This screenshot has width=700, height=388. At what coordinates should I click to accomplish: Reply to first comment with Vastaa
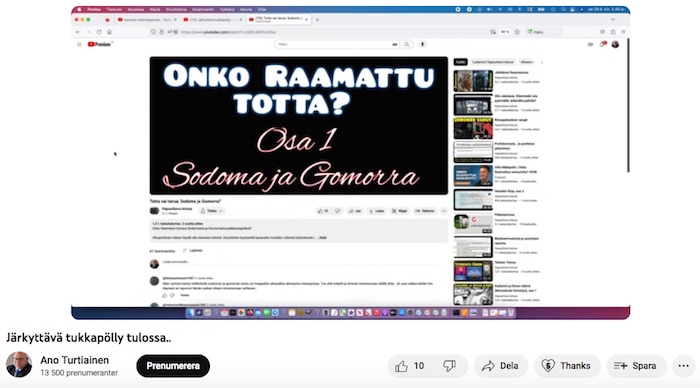click(184, 295)
